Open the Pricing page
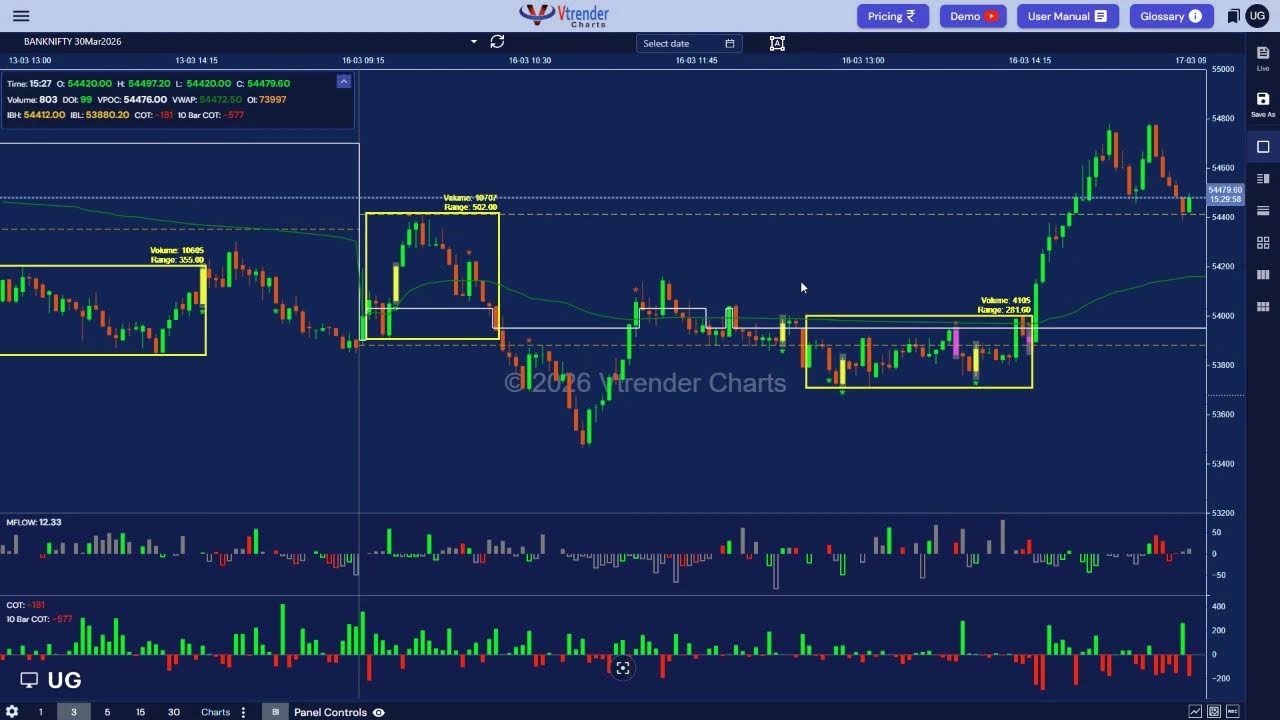1280x720 pixels. click(892, 16)
